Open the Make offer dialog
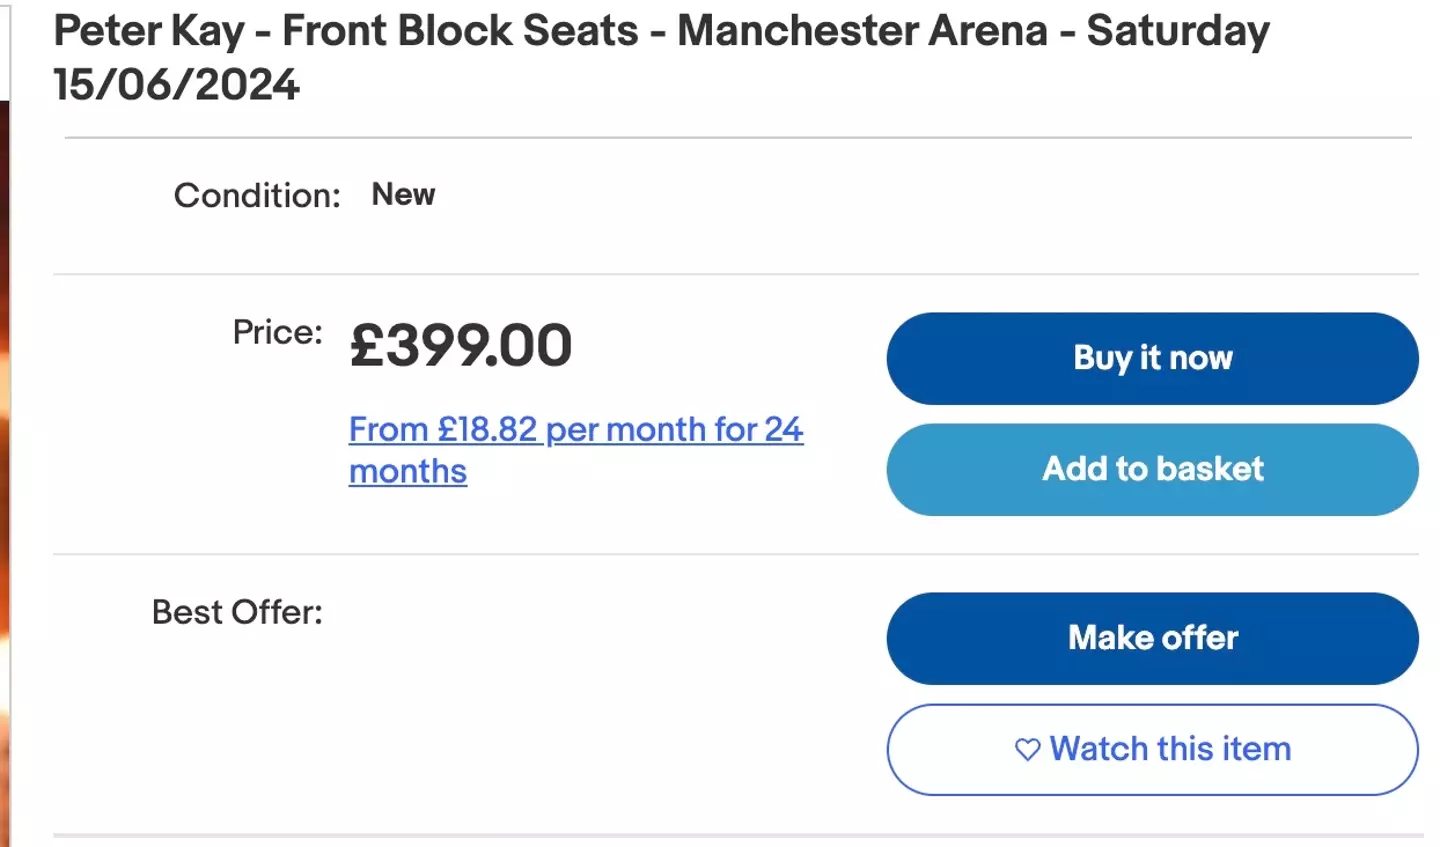 tap(1152, 638)
